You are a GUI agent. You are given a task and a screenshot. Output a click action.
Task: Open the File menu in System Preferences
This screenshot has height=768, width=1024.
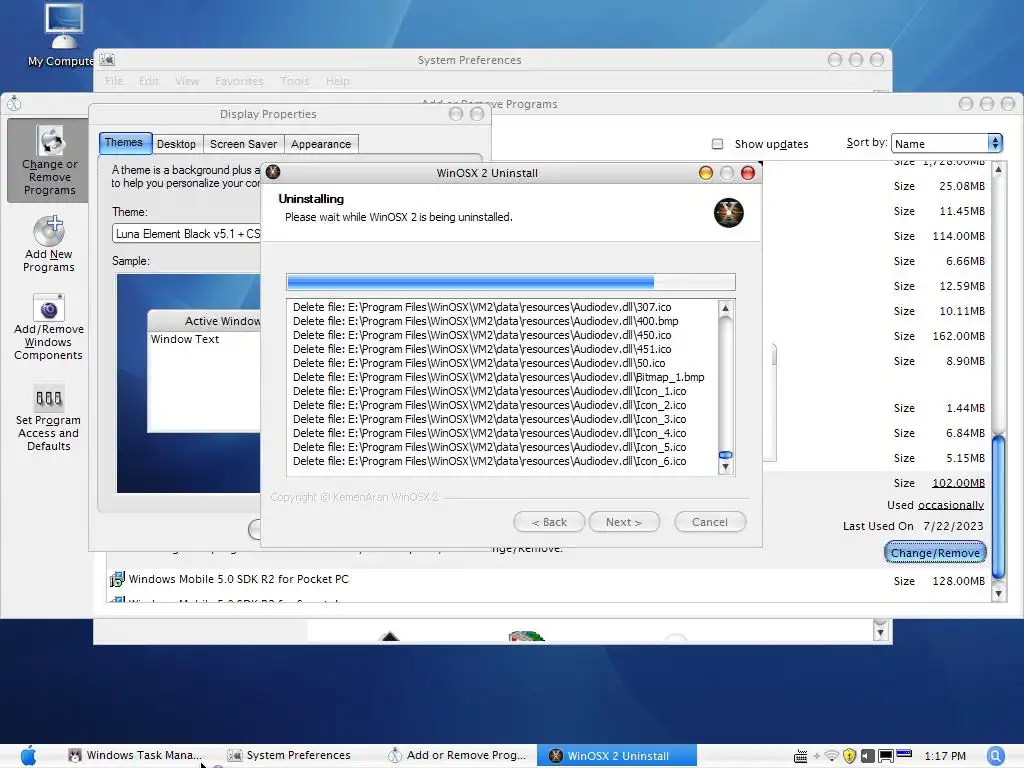click(114, 81)
